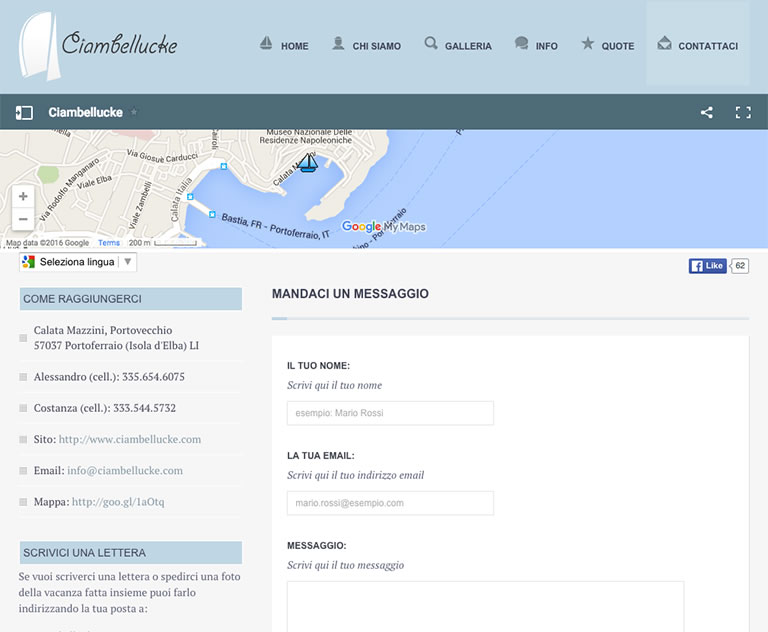Click the star icon beside QUOTE
Image resolution: width=768 pixels, height=632 pixels.
pos(588,43)
